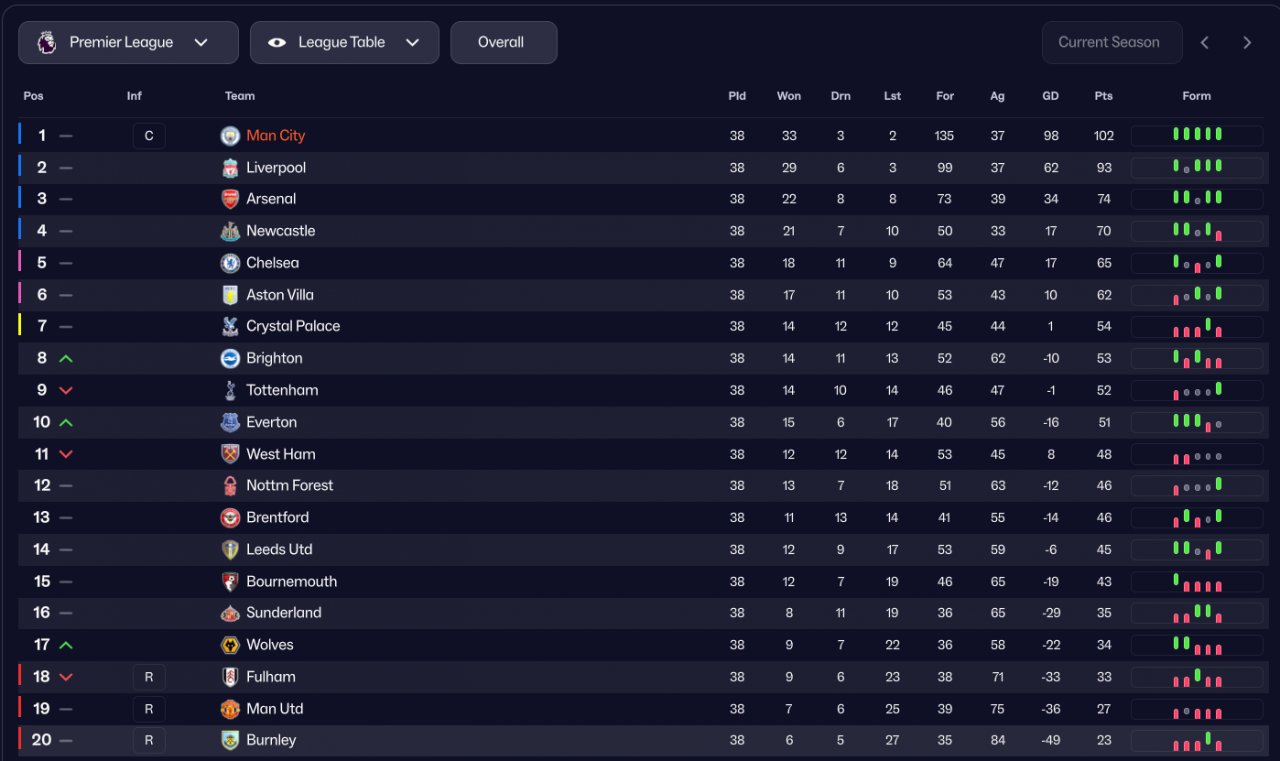Click the Man Utd club crest
The height and width of the screenshot is (761, 1280).
pos(230,709)
